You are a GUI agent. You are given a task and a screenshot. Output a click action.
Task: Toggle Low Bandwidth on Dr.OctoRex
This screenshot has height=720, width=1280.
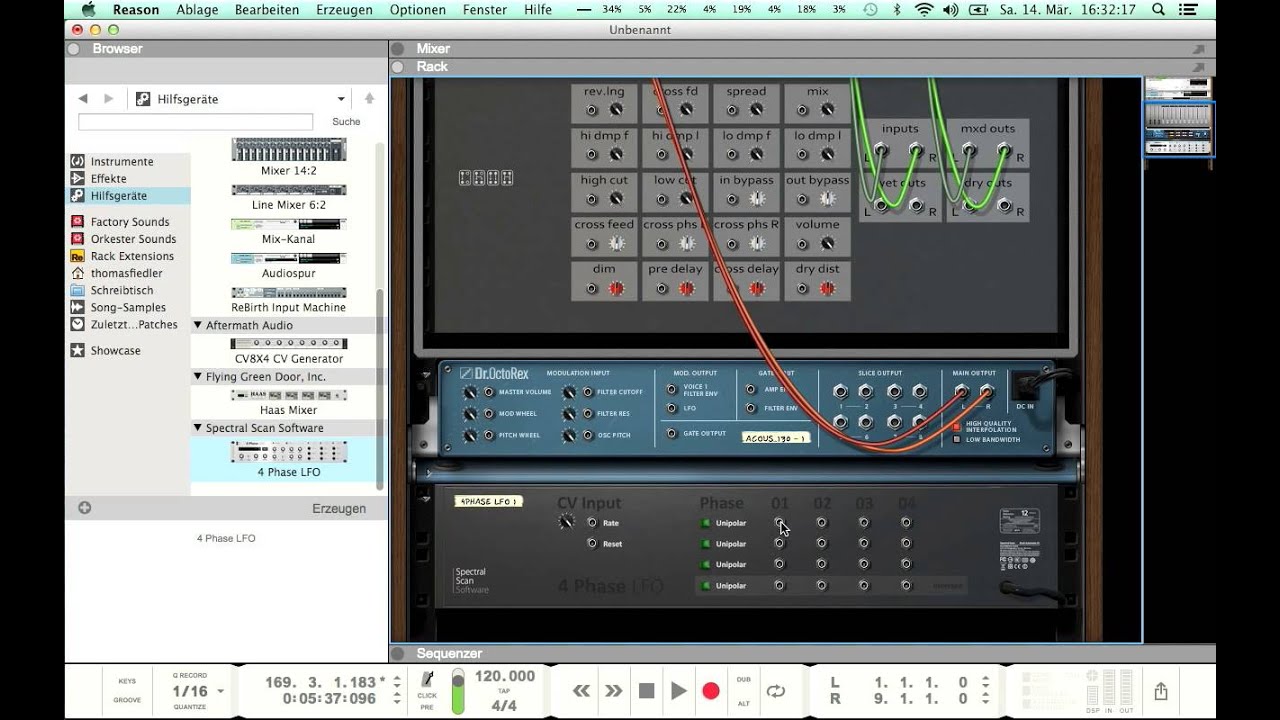956,439
